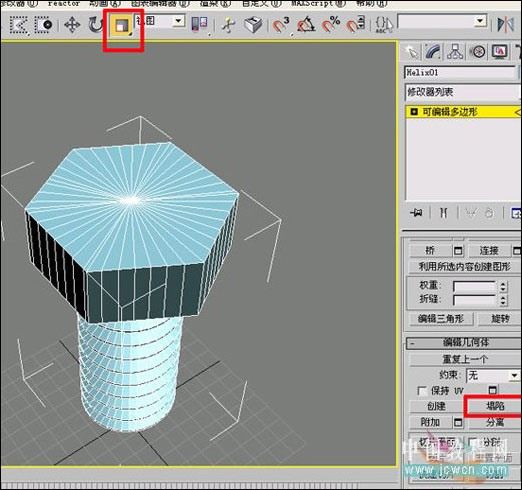
Task: Open the named selection sets dropdown
Action: point(442,22)
